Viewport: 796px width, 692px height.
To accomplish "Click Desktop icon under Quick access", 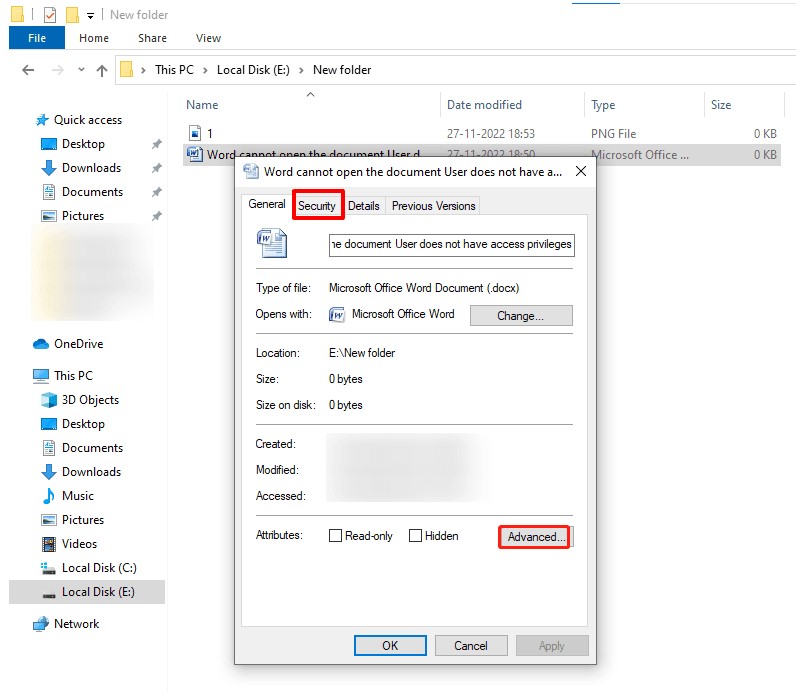I will [x=49, y=144].
